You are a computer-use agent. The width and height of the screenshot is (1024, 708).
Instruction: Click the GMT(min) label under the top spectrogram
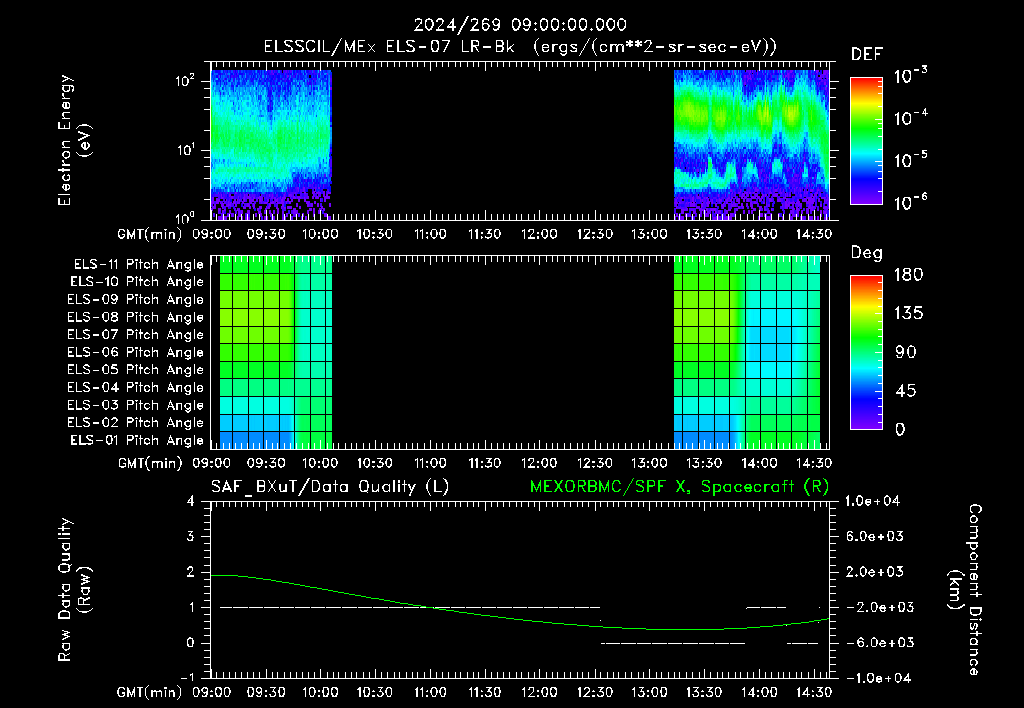(x=150, y=234)
